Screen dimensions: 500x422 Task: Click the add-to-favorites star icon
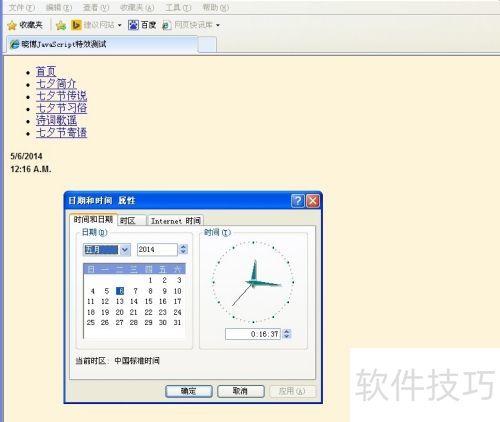[61, 25]
